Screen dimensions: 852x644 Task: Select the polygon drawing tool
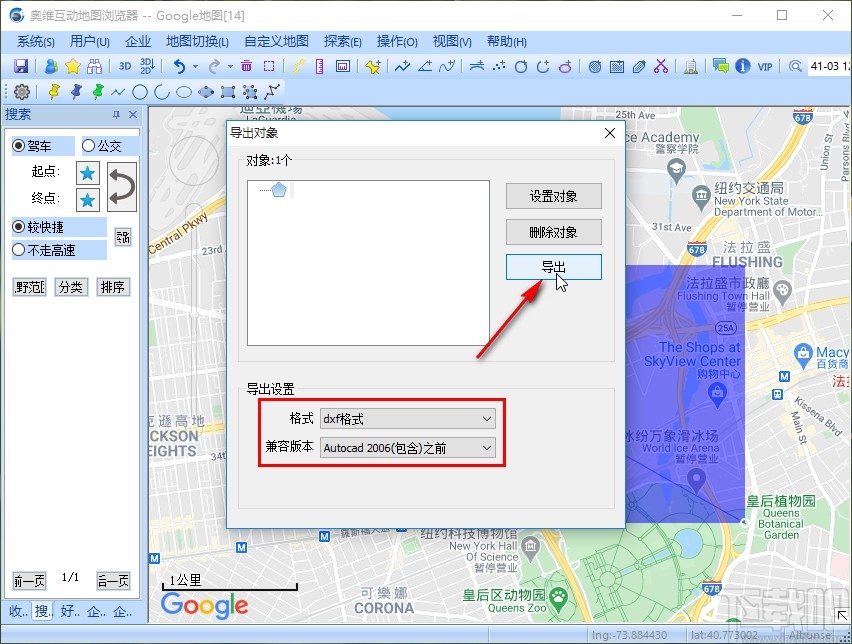pos(204,91)
